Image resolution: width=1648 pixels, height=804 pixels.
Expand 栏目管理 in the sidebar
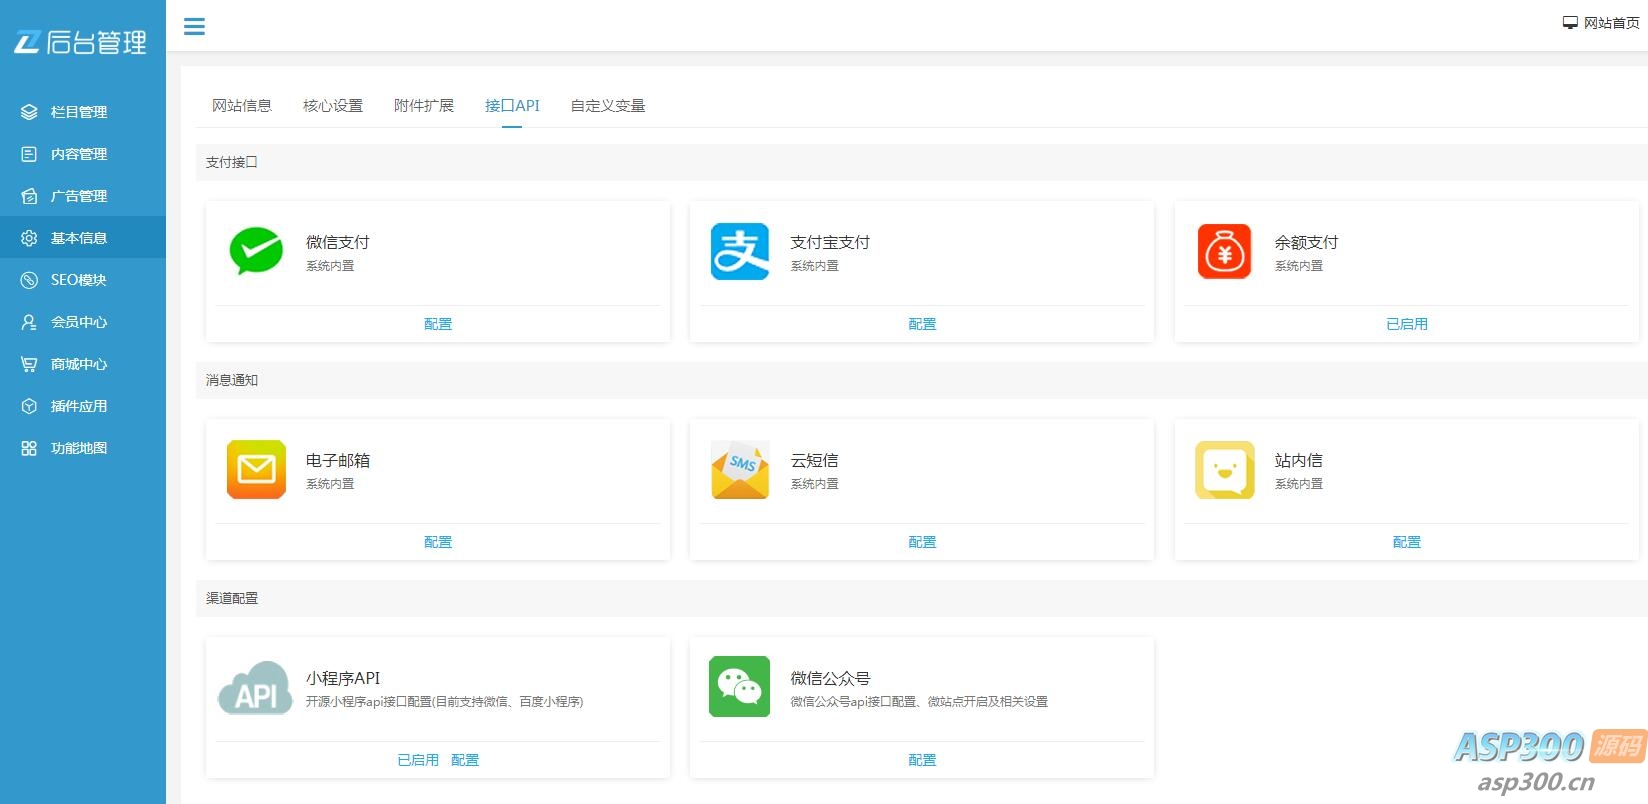(x=79, y=112)
